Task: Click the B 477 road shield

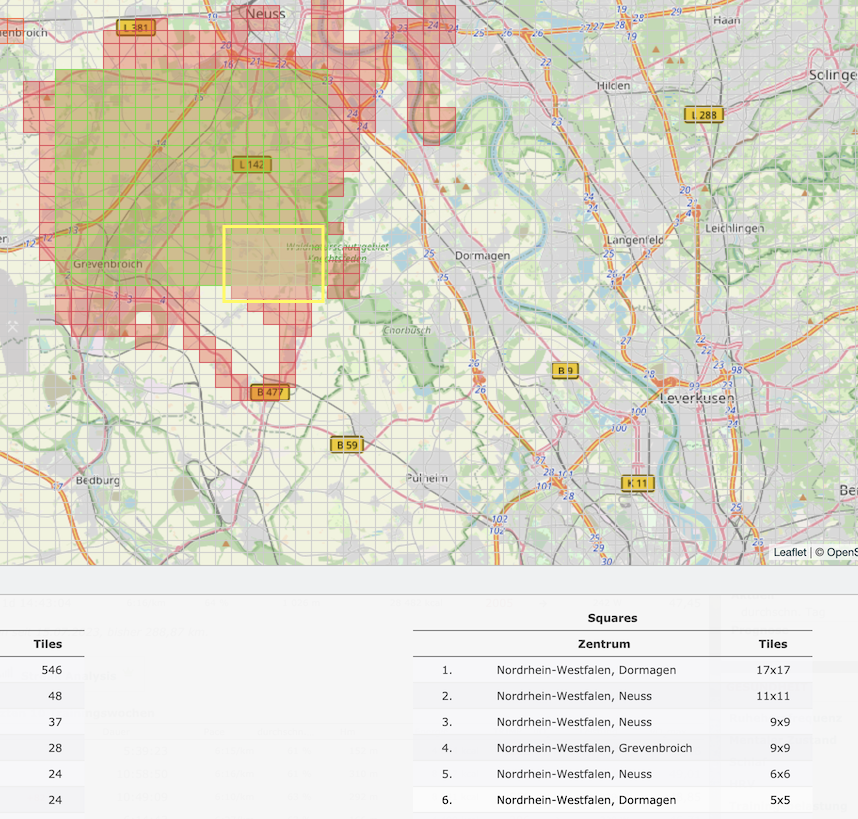Action: point(270,392)
